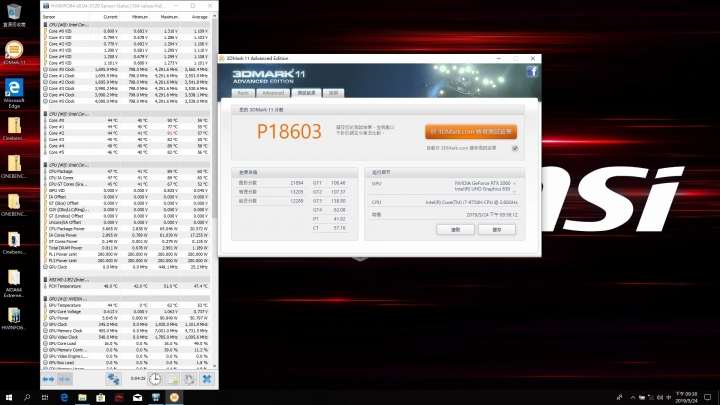
Task: Select the CPU Package Power row
Action: point(126,229)
